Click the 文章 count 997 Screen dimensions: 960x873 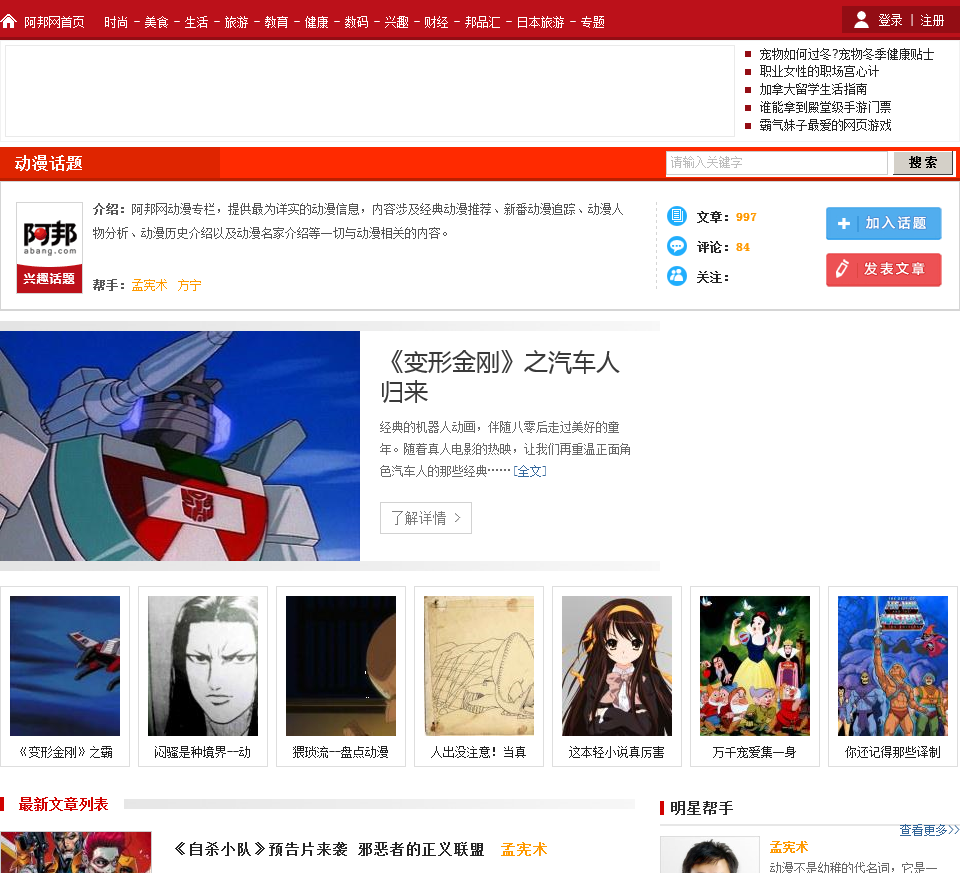(746, 217)
